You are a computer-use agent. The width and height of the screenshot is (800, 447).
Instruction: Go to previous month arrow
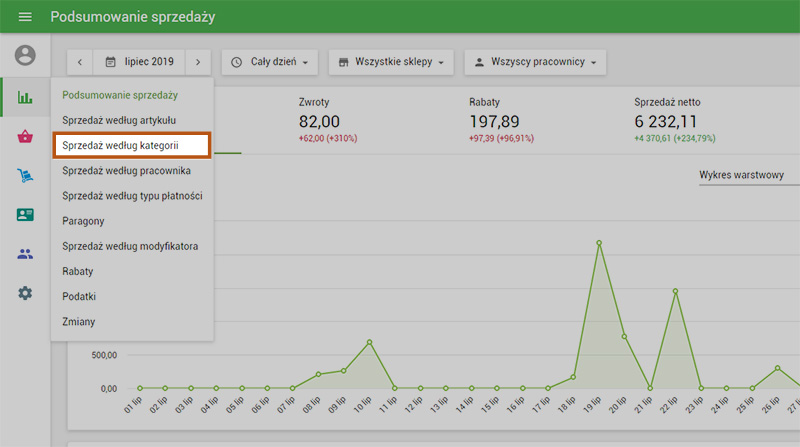point(80,62)
